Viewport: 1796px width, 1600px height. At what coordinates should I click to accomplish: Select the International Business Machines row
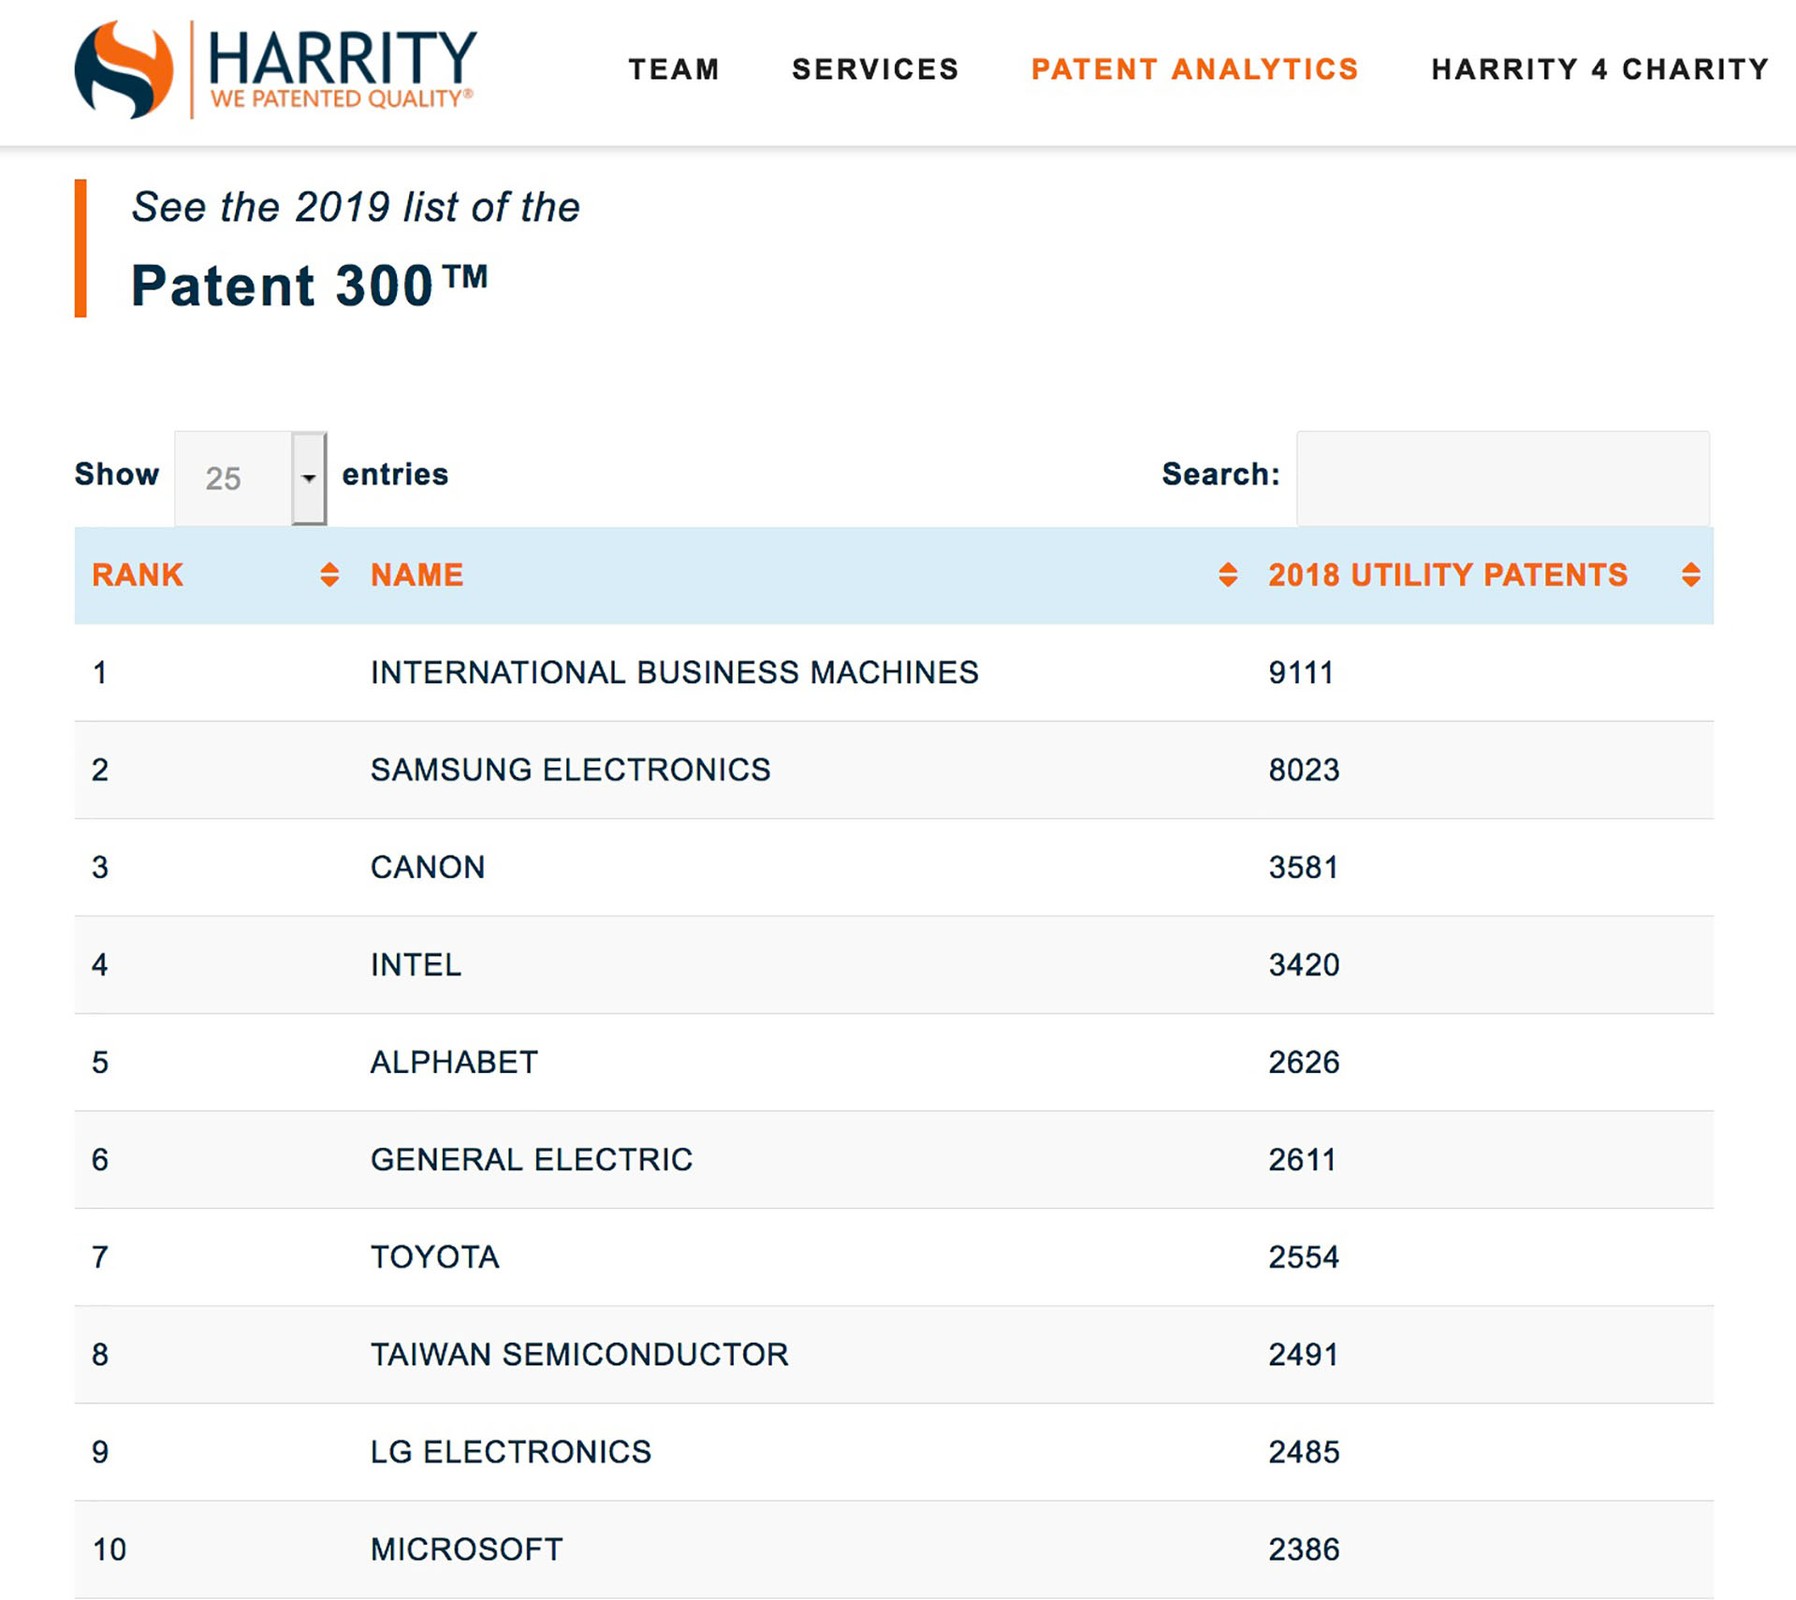(x=674, y=672)
